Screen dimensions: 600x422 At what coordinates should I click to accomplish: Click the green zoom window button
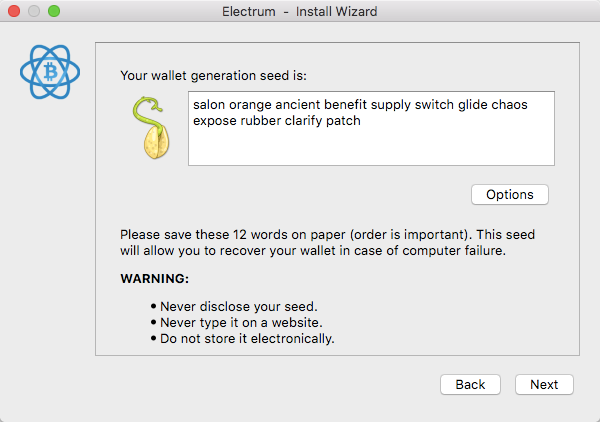coord(54,11)
